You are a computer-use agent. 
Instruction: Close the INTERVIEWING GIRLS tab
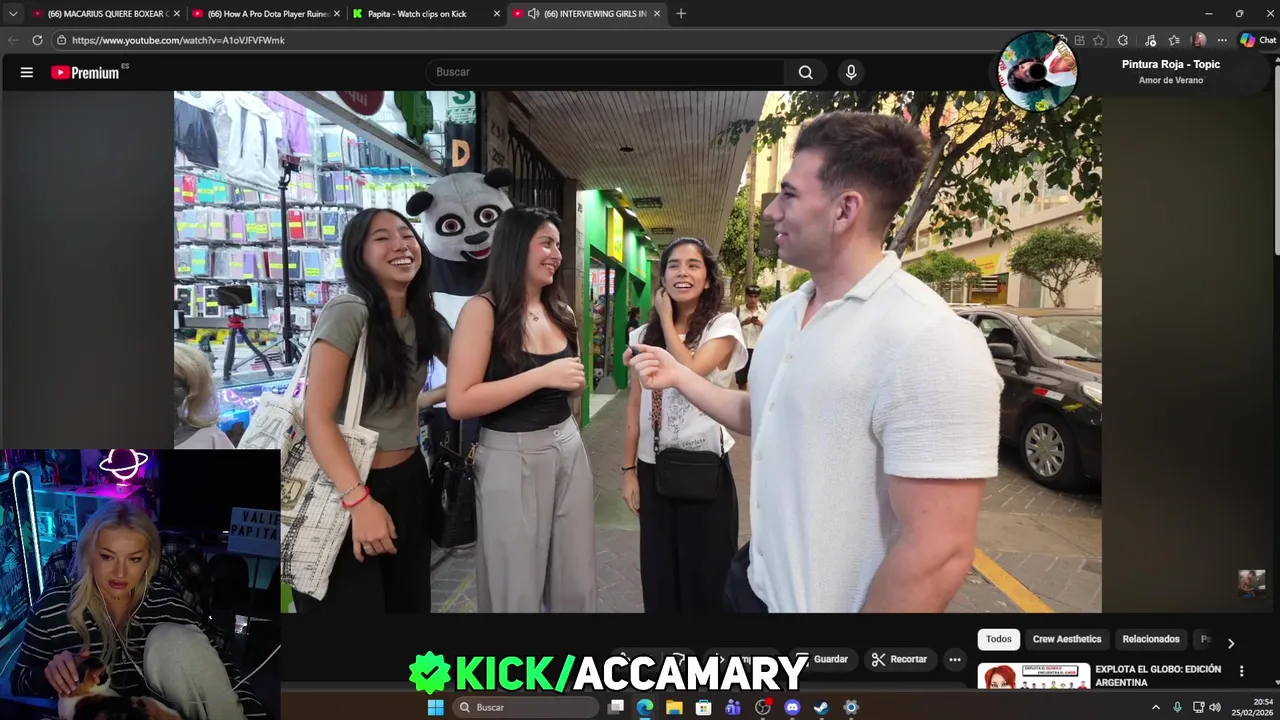coord(657,13)
